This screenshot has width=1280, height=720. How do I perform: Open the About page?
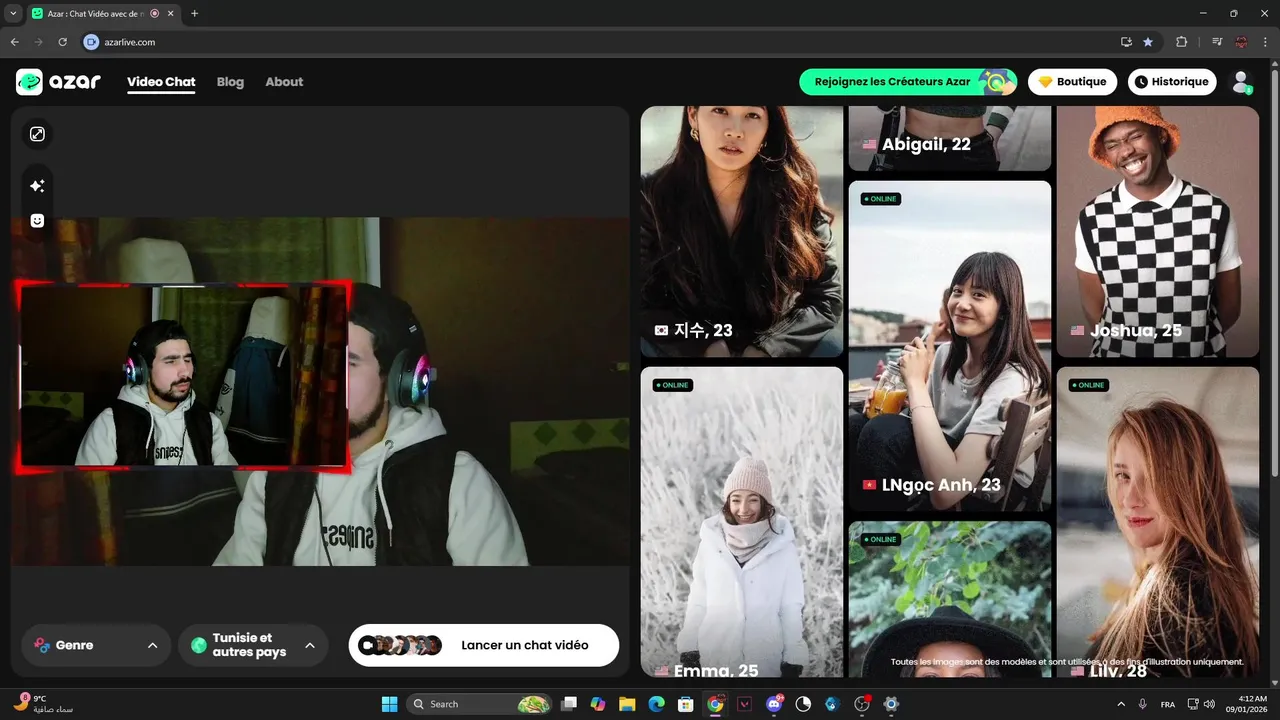coord(284,82)
